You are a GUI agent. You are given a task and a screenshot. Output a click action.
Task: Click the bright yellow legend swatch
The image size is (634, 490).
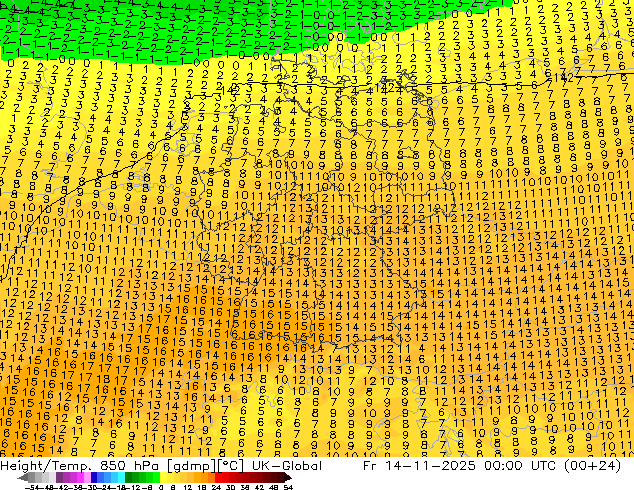point(163,477)
